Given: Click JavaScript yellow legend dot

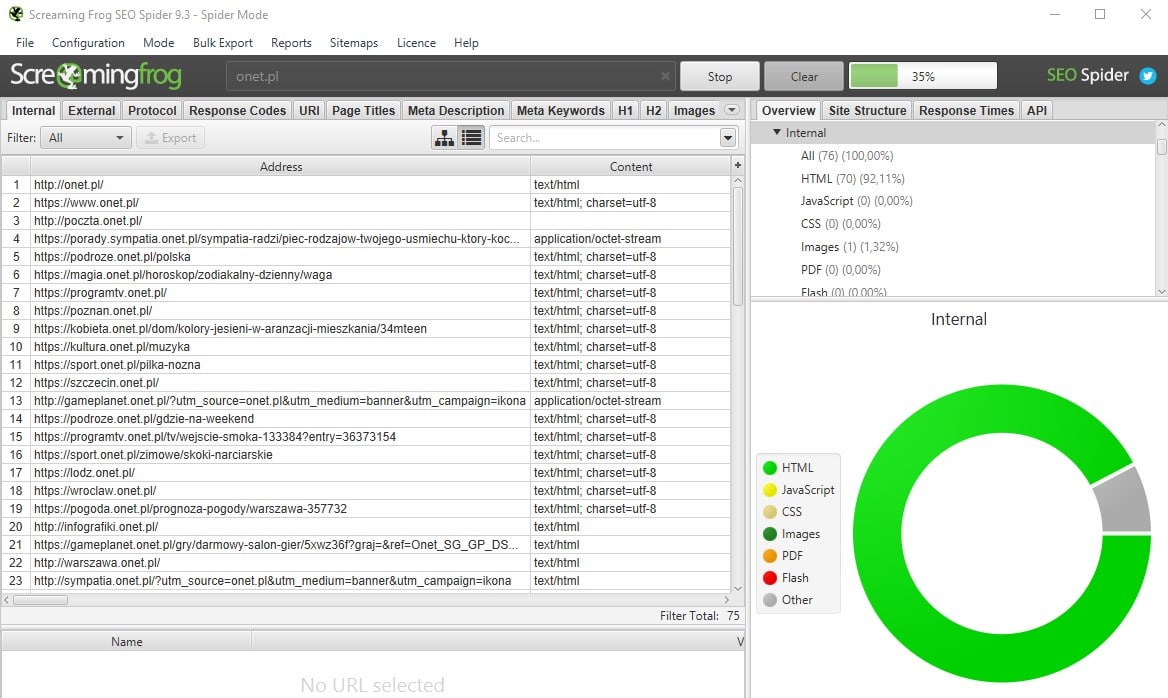Looking at the screenshot, I should (770, 490).
